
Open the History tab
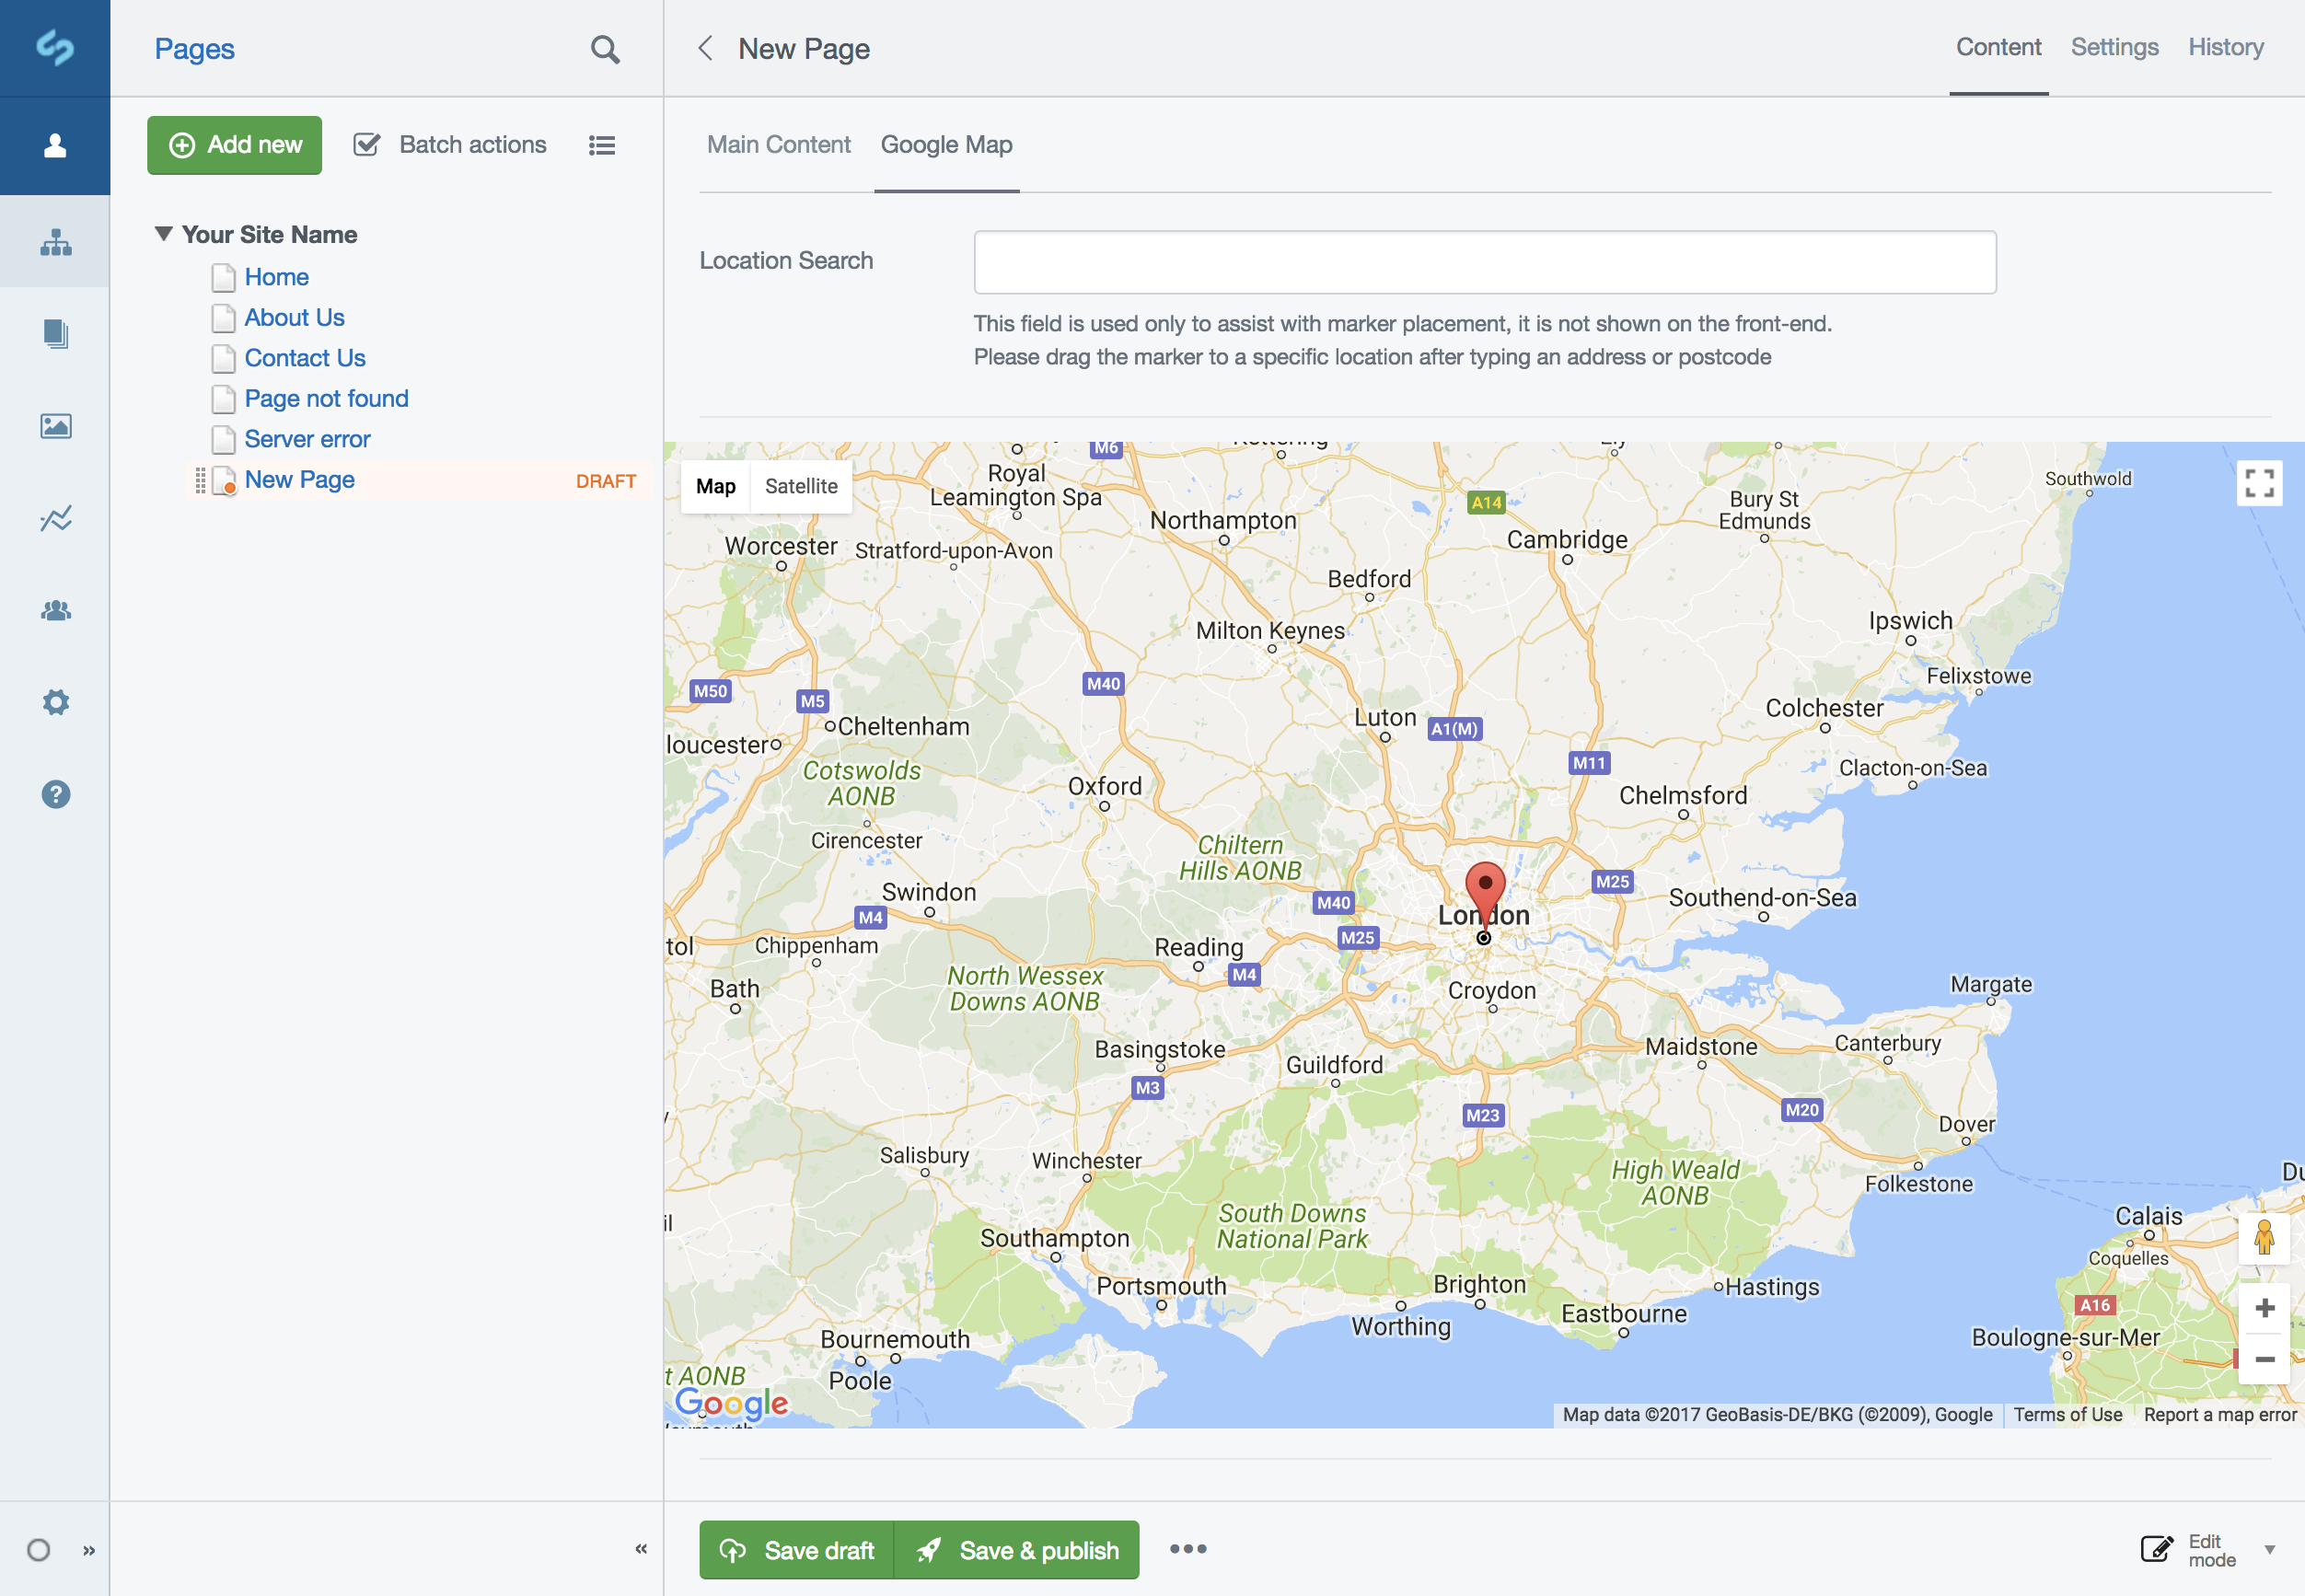tap(2225, 47)
